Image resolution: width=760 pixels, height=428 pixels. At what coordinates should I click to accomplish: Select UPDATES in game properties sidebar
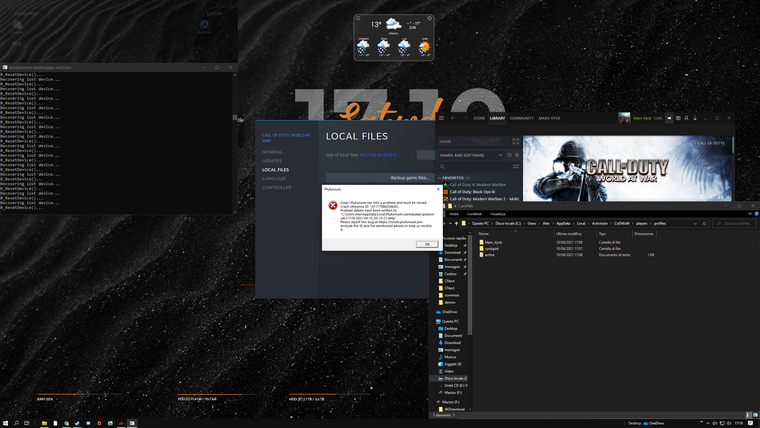coord(271,160)
